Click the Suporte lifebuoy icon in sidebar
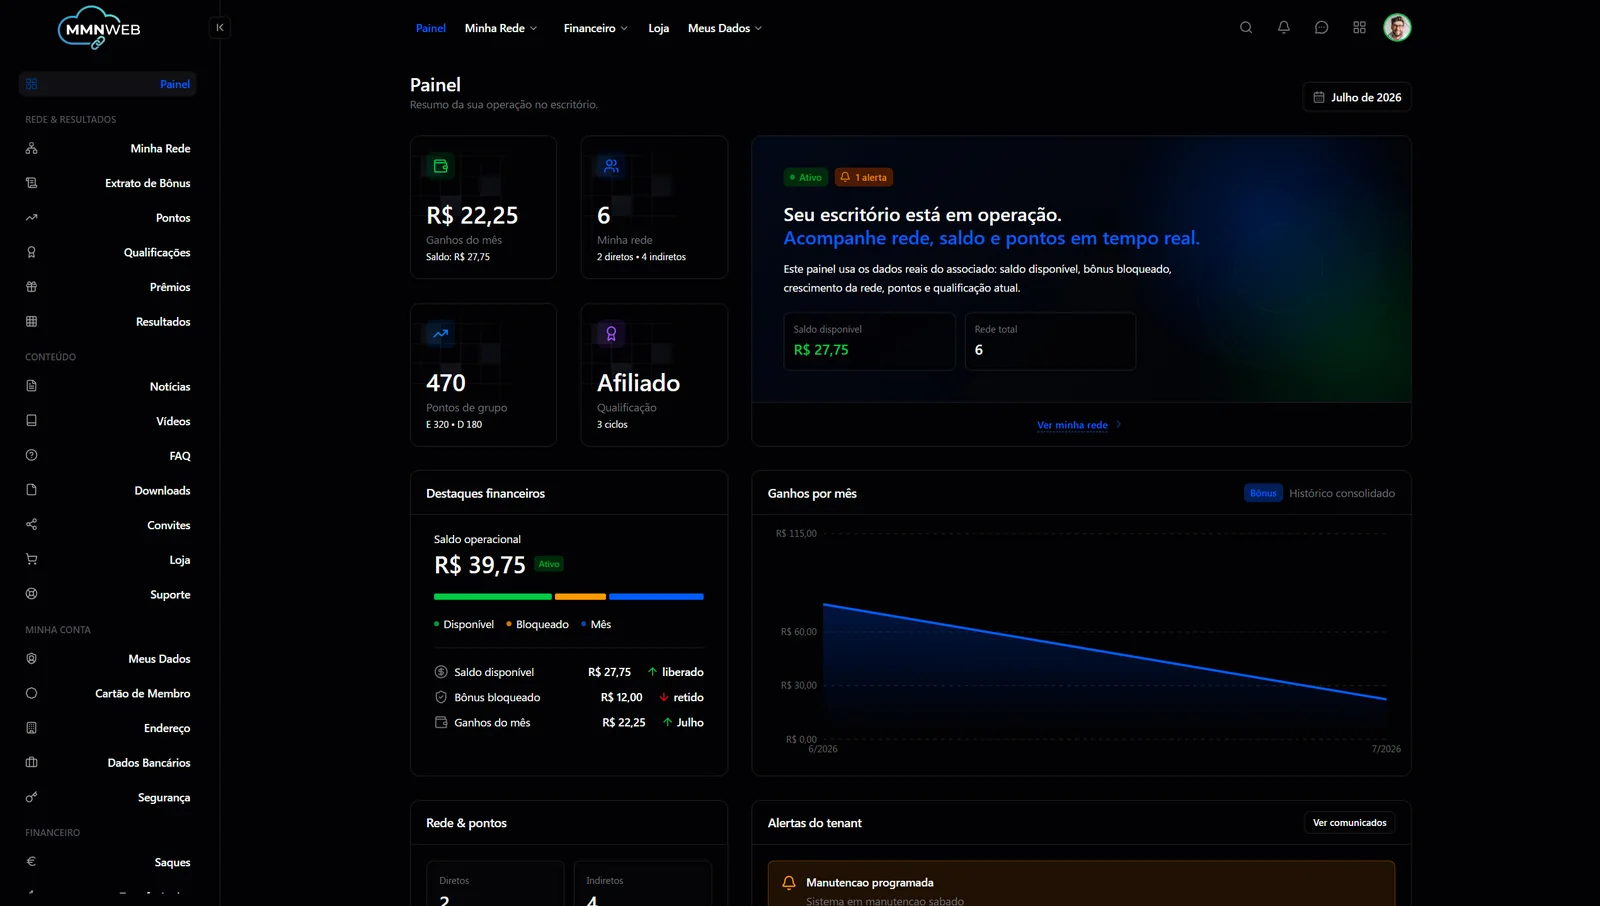The image size is (1600, 906). pyautogui.click(x=32, y=594)
